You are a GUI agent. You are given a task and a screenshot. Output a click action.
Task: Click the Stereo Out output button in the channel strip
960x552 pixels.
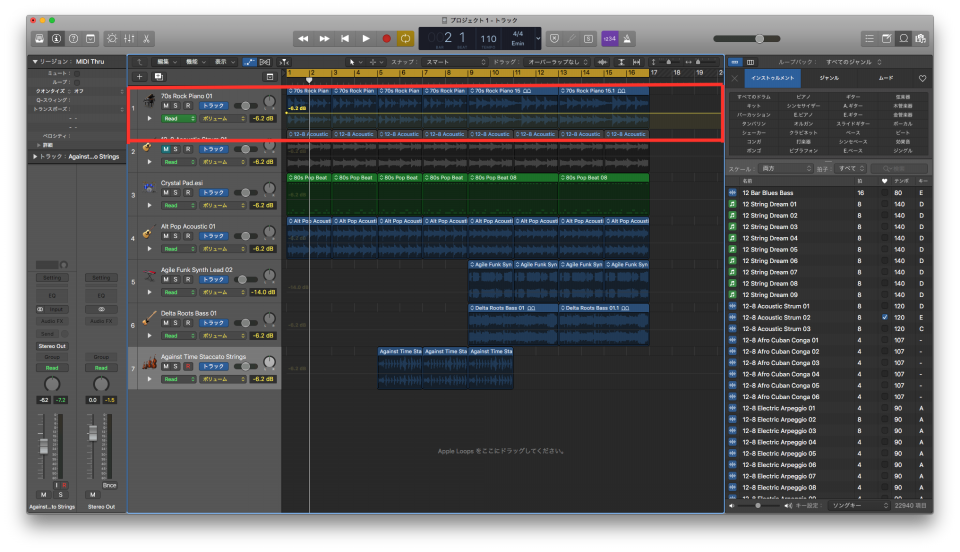(52, 346)
